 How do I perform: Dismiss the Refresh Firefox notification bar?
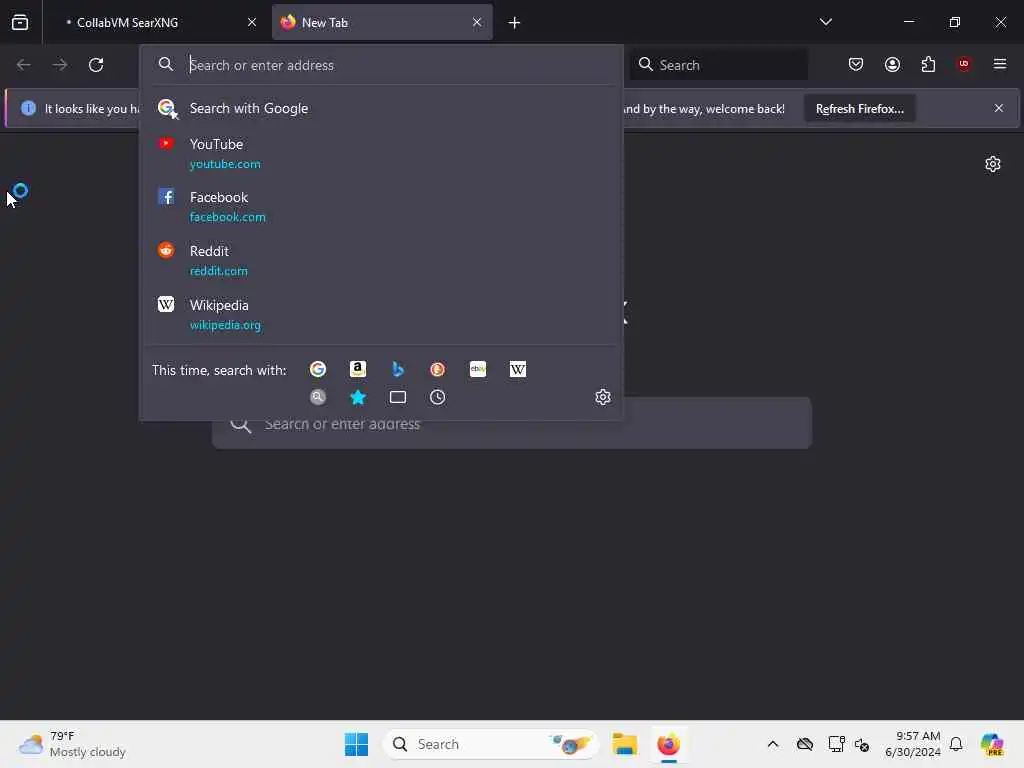998,108
